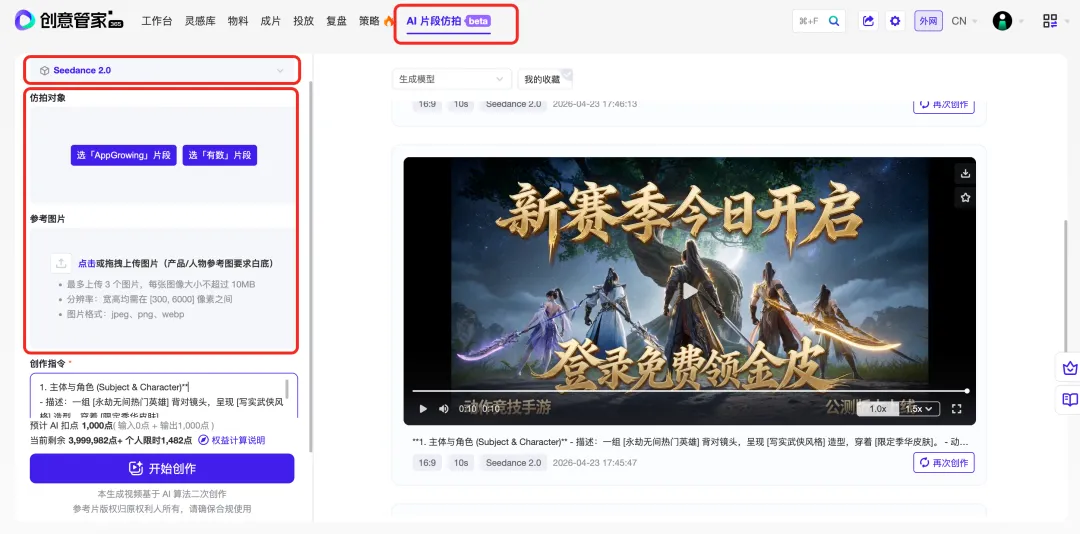The image size is (1080, 534).
Task: Click the share export icon in header
Action: pos(868,21)
